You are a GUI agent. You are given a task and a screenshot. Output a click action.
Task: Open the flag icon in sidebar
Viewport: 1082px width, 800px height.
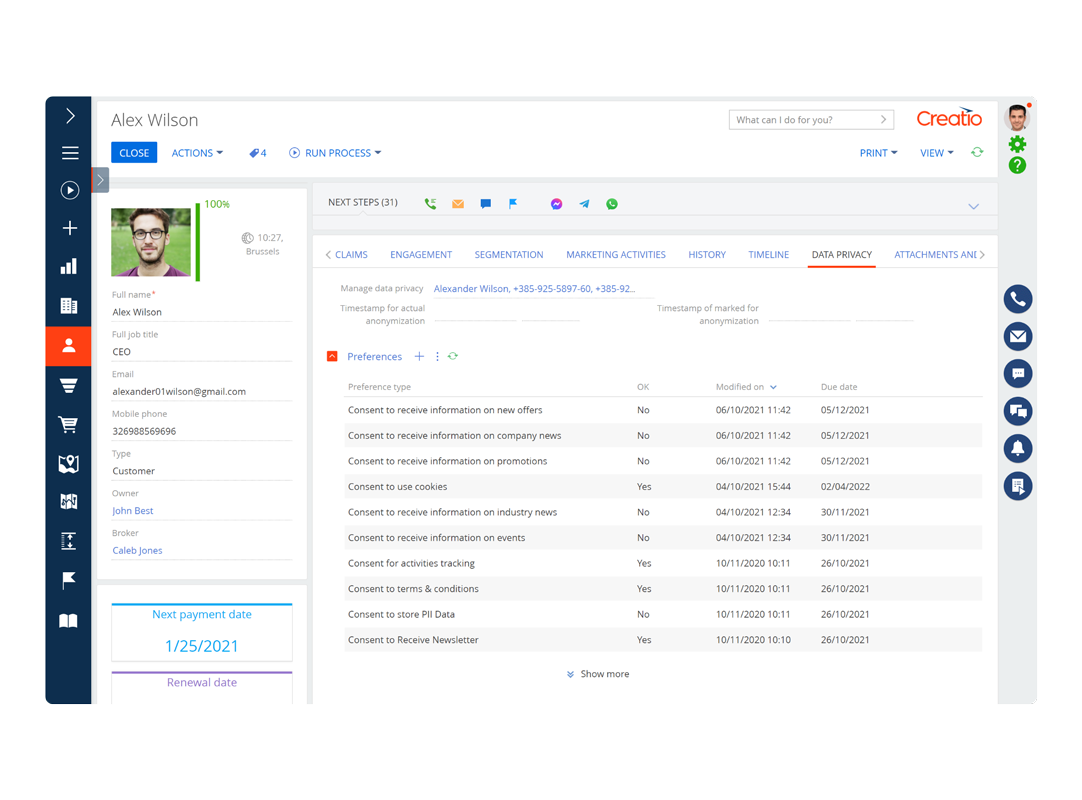click(69, 581)
